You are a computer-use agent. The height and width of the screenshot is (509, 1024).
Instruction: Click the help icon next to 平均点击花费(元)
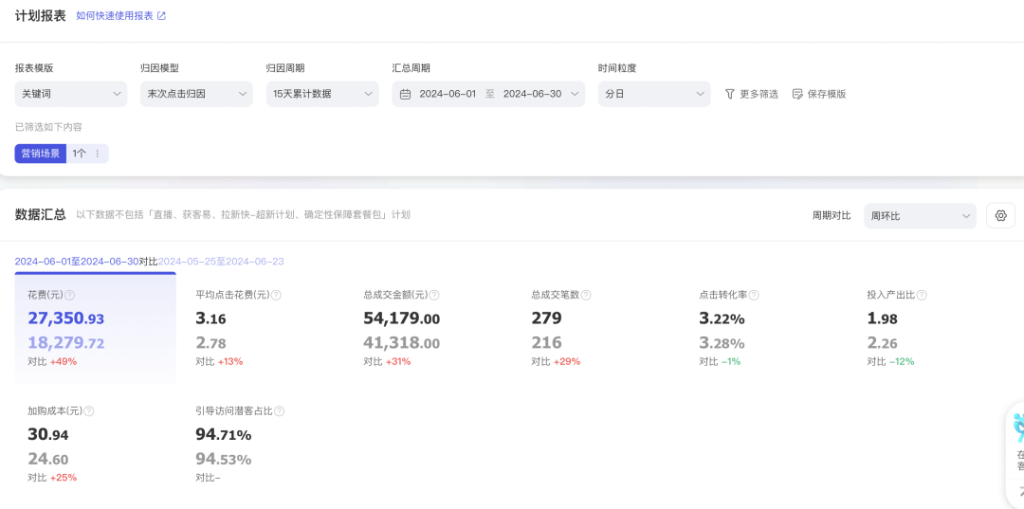pyautogui.click(x=276, y=295)
